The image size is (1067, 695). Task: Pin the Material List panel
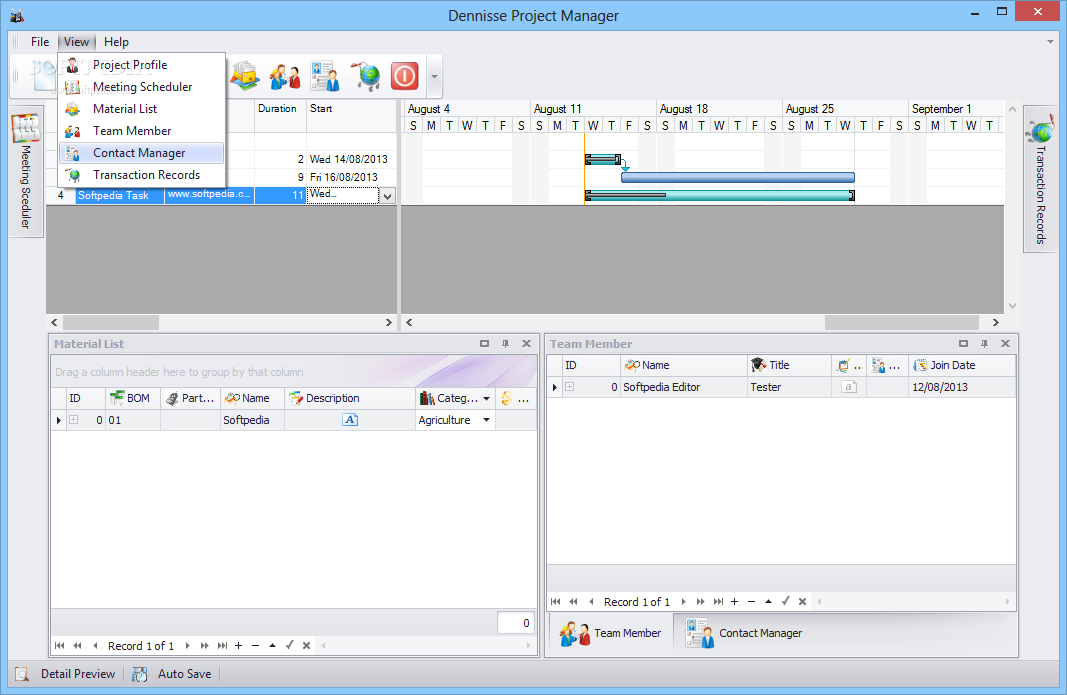[505, 344]
